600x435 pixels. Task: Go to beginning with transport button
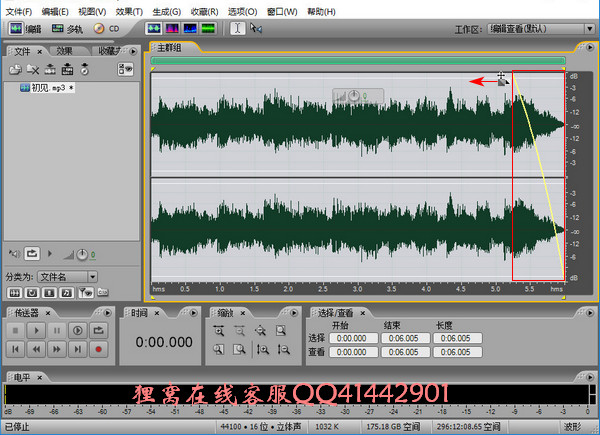pos(16,349)
